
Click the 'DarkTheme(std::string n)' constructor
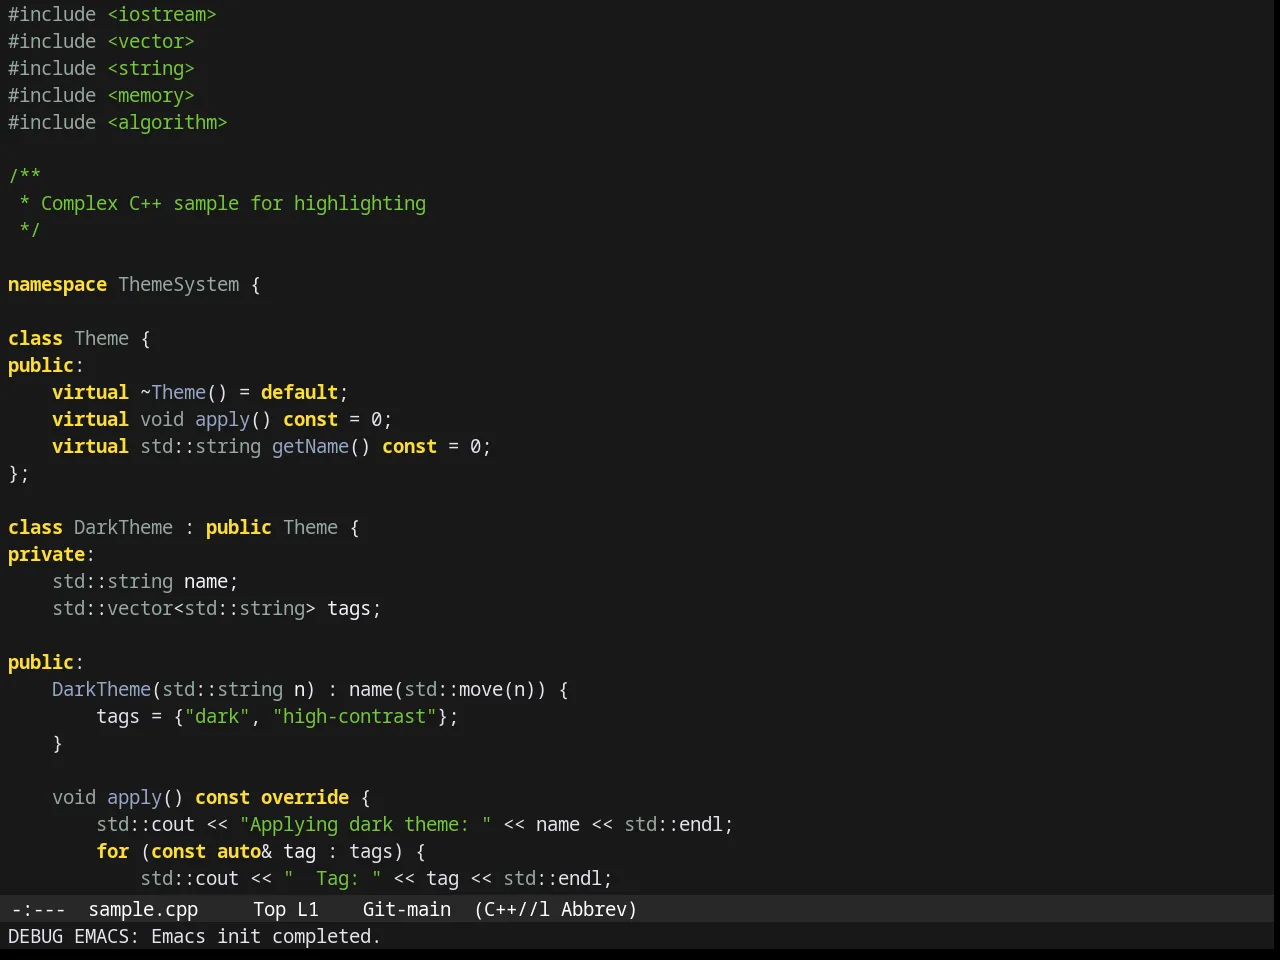(x=184, y=689)
